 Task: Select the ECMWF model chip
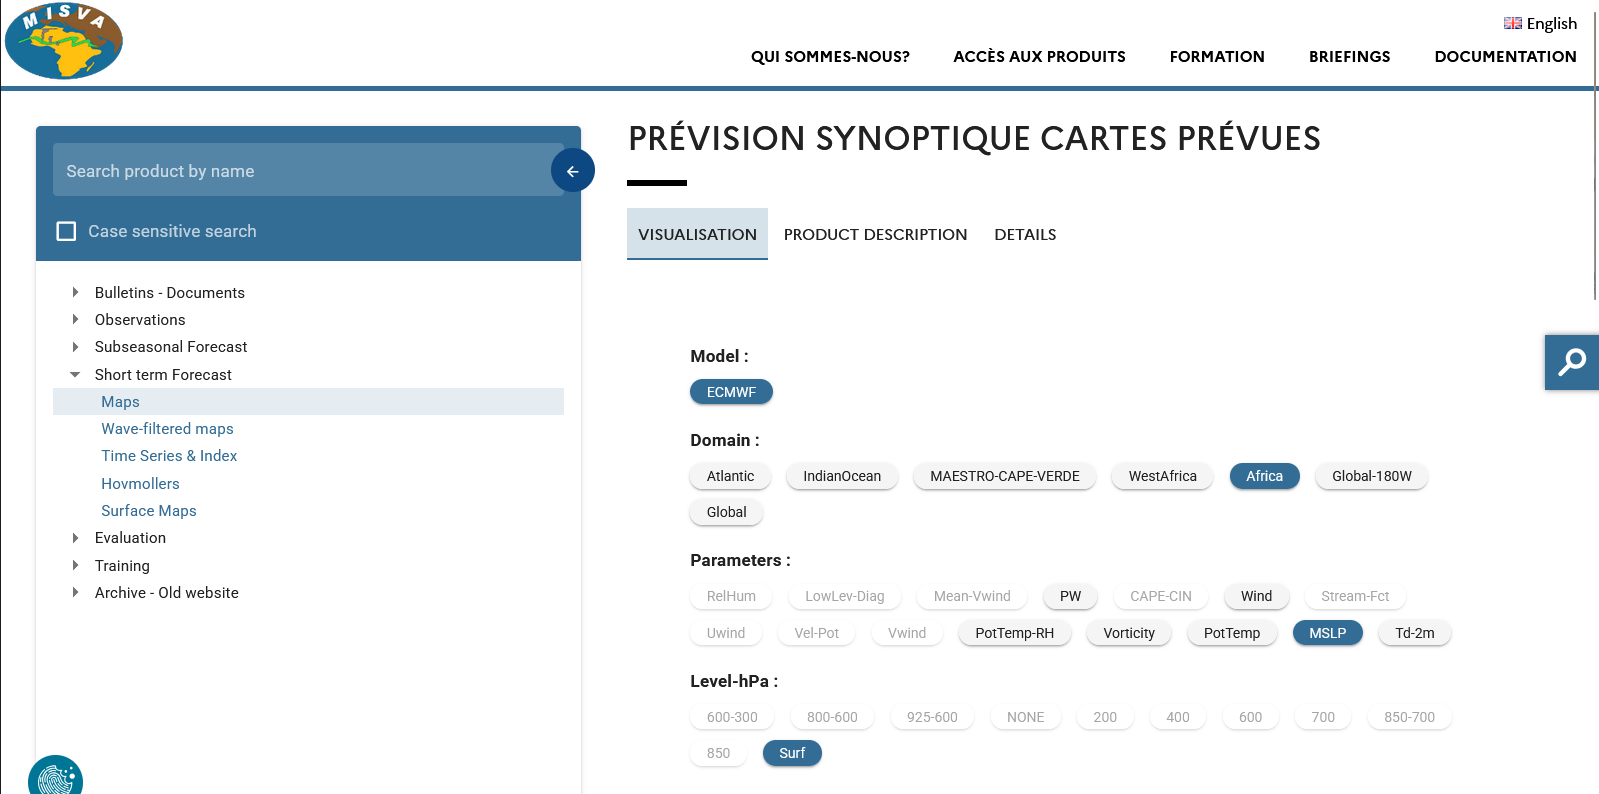[731, 392]
